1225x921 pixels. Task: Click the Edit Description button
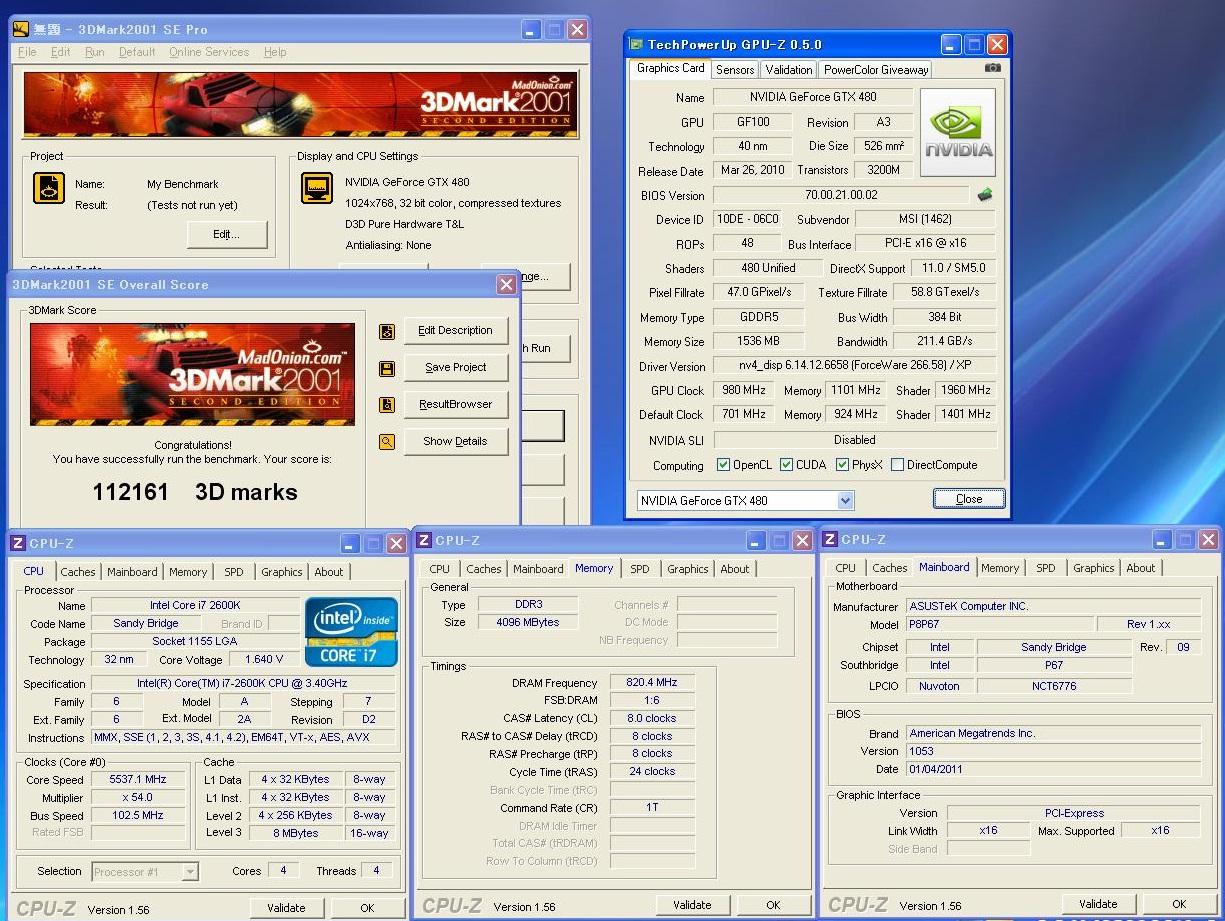click(456, 331)
